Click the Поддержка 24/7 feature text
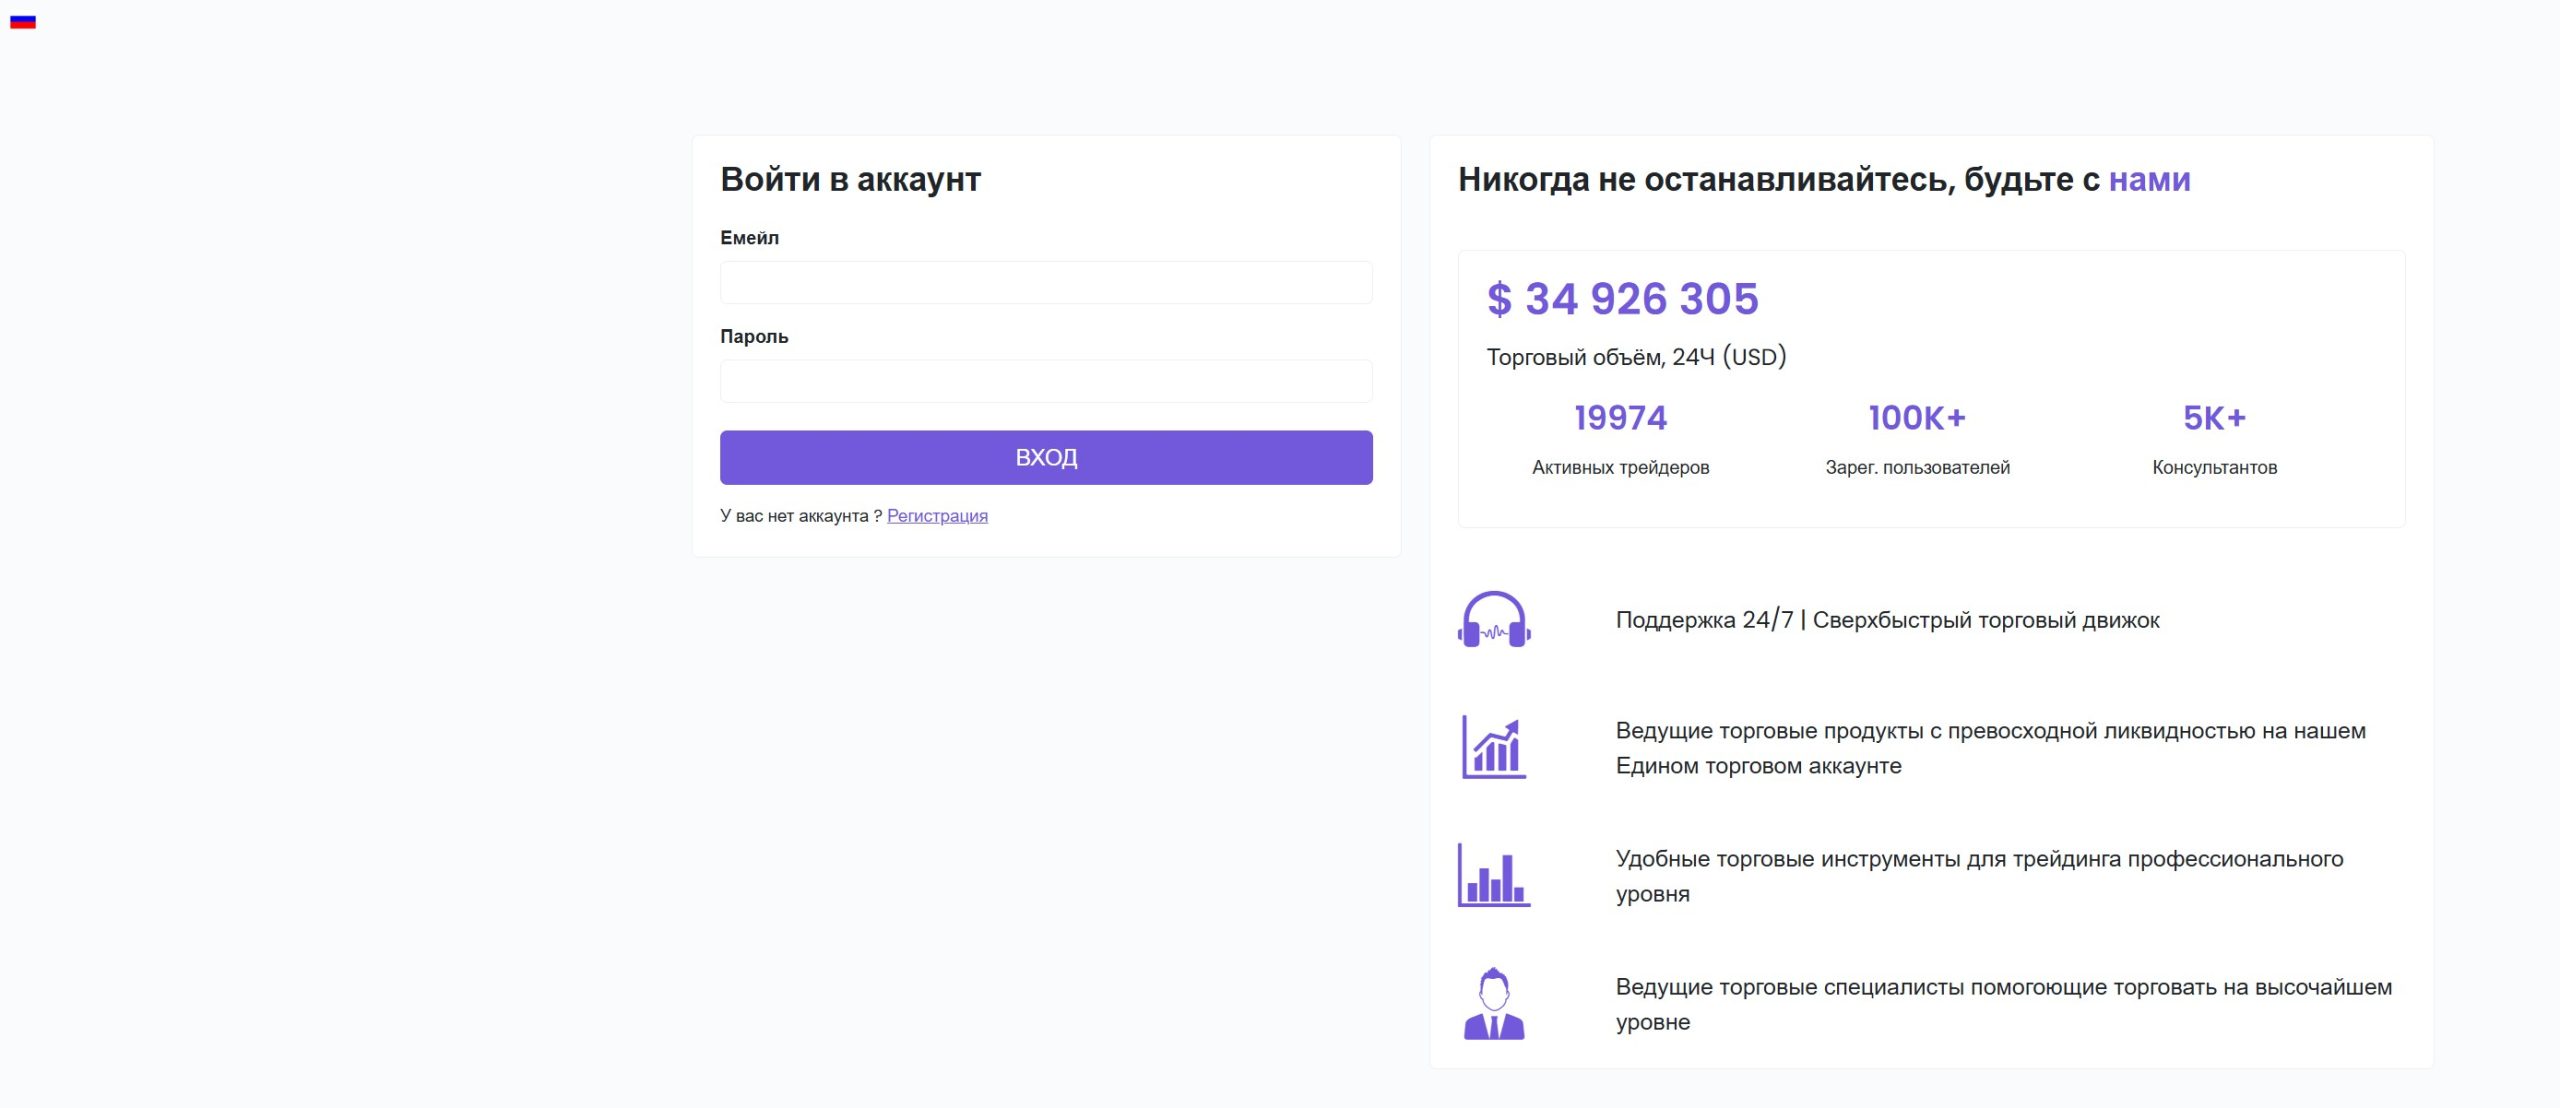Image resolution: width=2560 pixels, height=1108 pixels. [x=1887, y=620]
